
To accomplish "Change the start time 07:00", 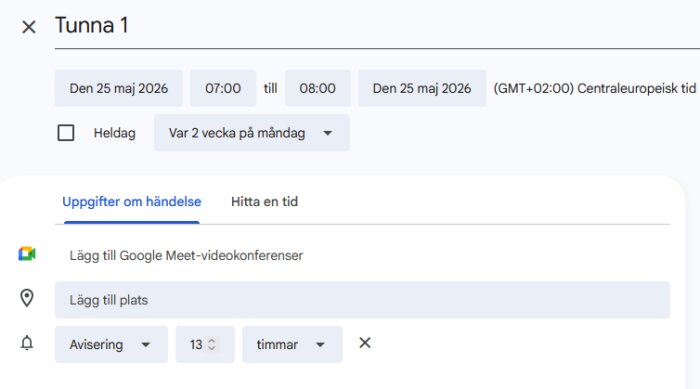I will (x=223, y=88).
